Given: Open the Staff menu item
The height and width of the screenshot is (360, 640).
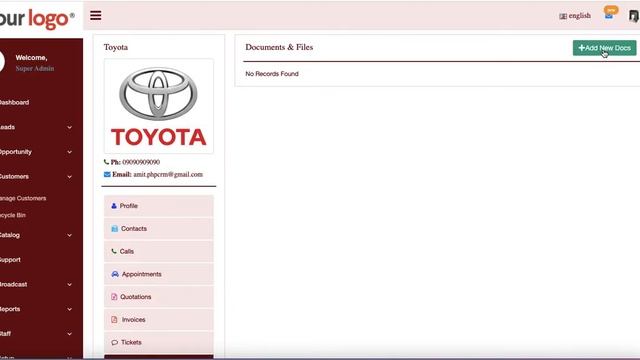Looking at the screenshot, I should point(5,334).
